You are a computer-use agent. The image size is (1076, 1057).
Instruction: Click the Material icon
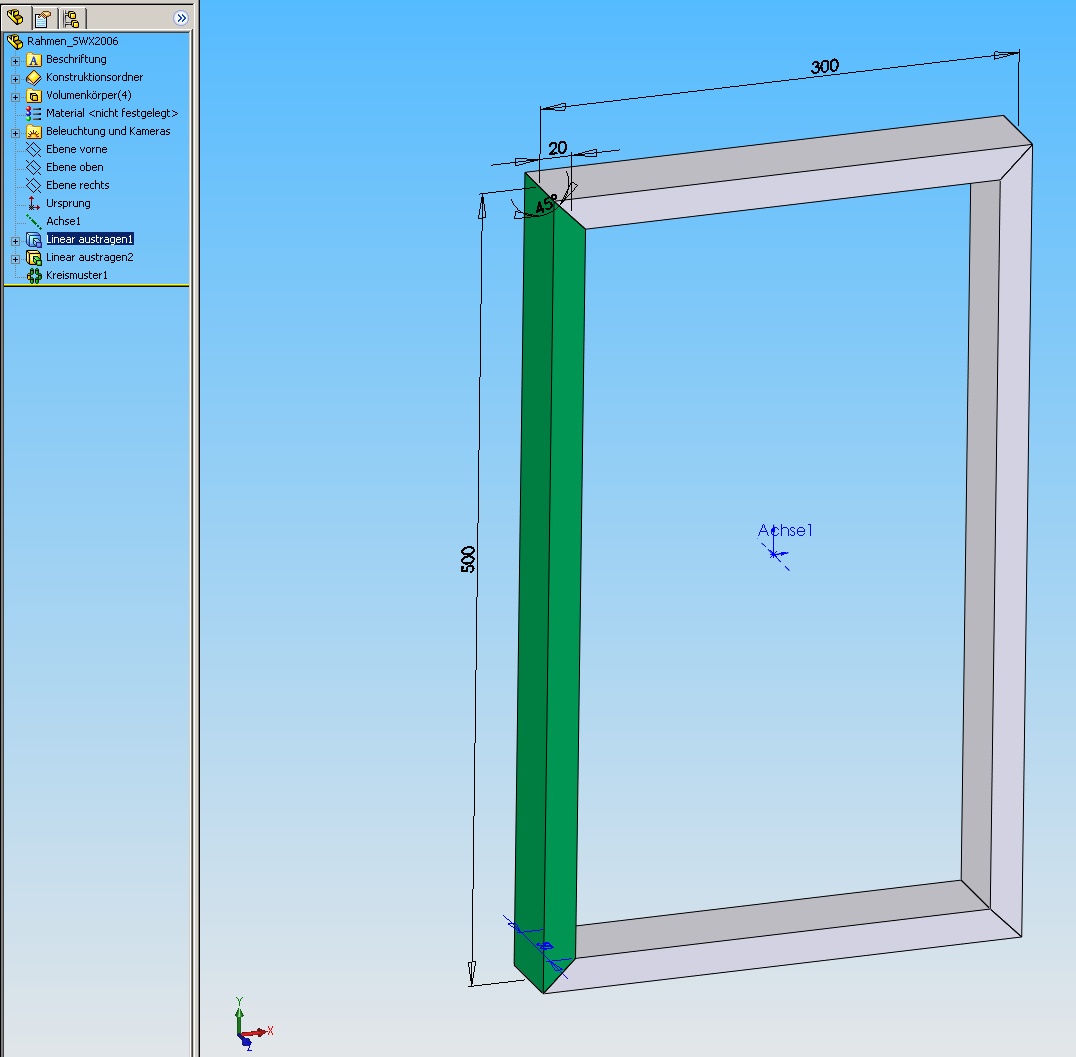point(34,113)
